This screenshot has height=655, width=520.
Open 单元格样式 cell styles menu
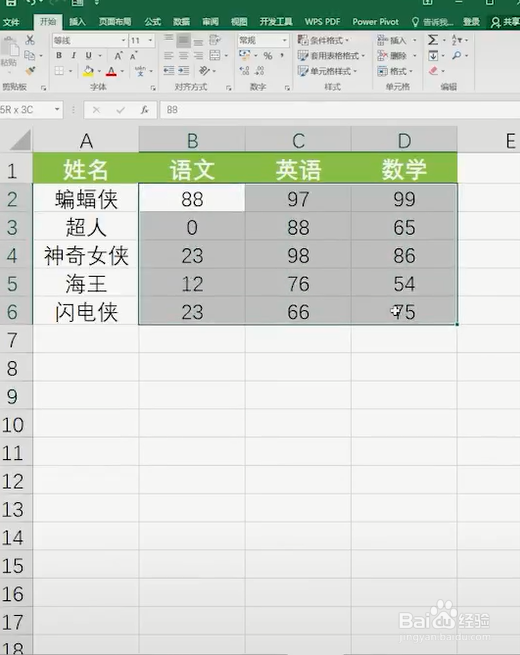327,71
